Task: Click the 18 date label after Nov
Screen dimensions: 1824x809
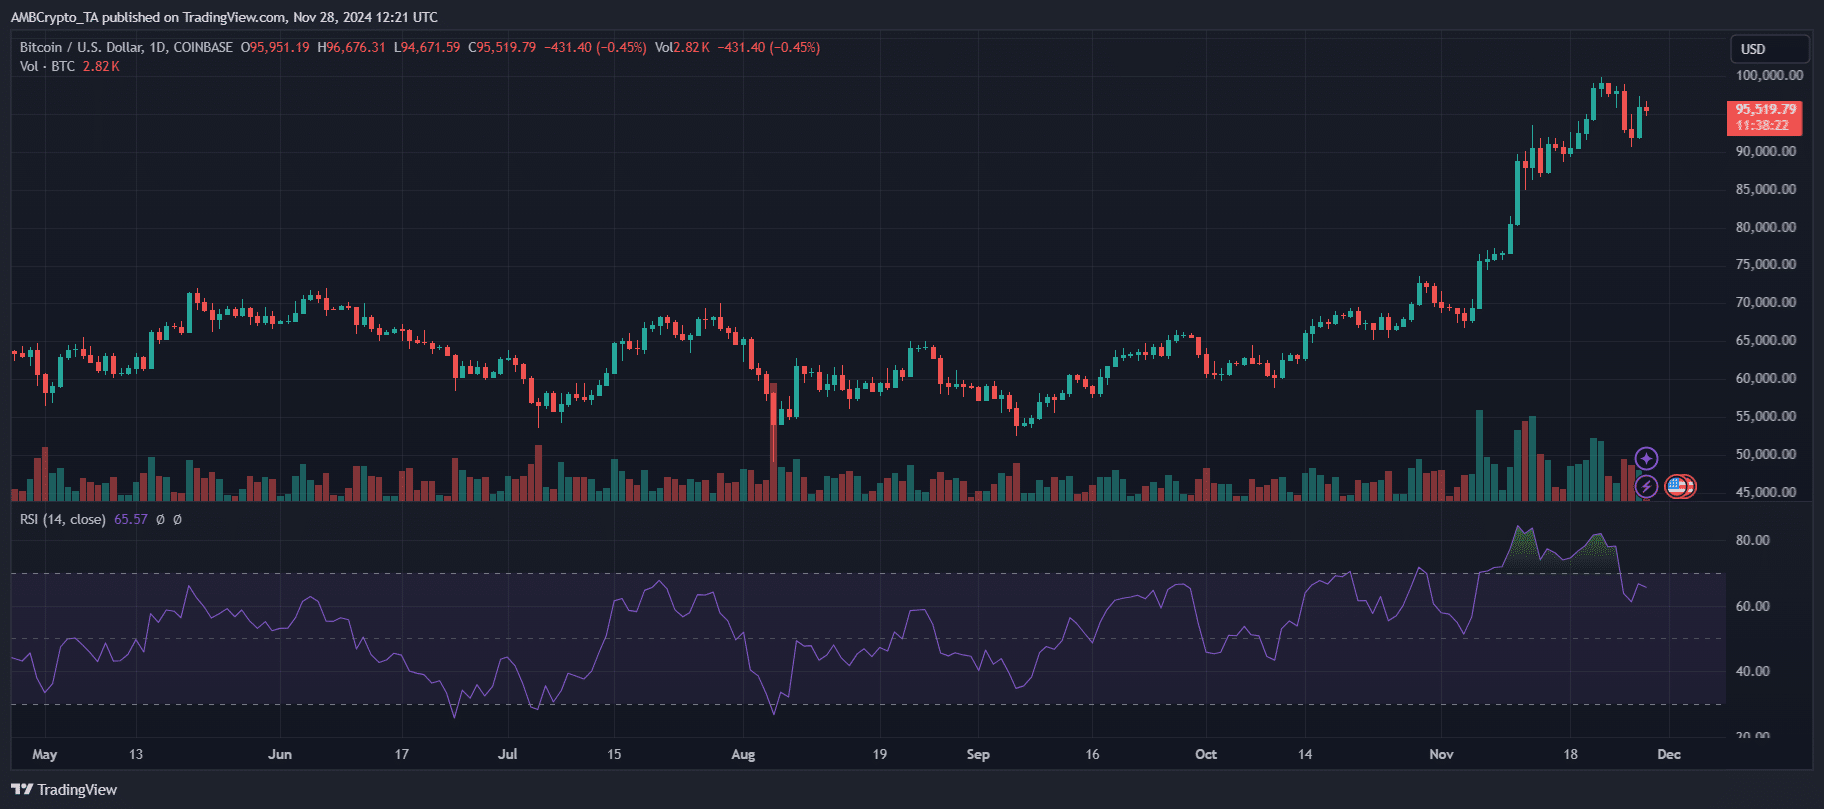Action: click(1570, 754)
